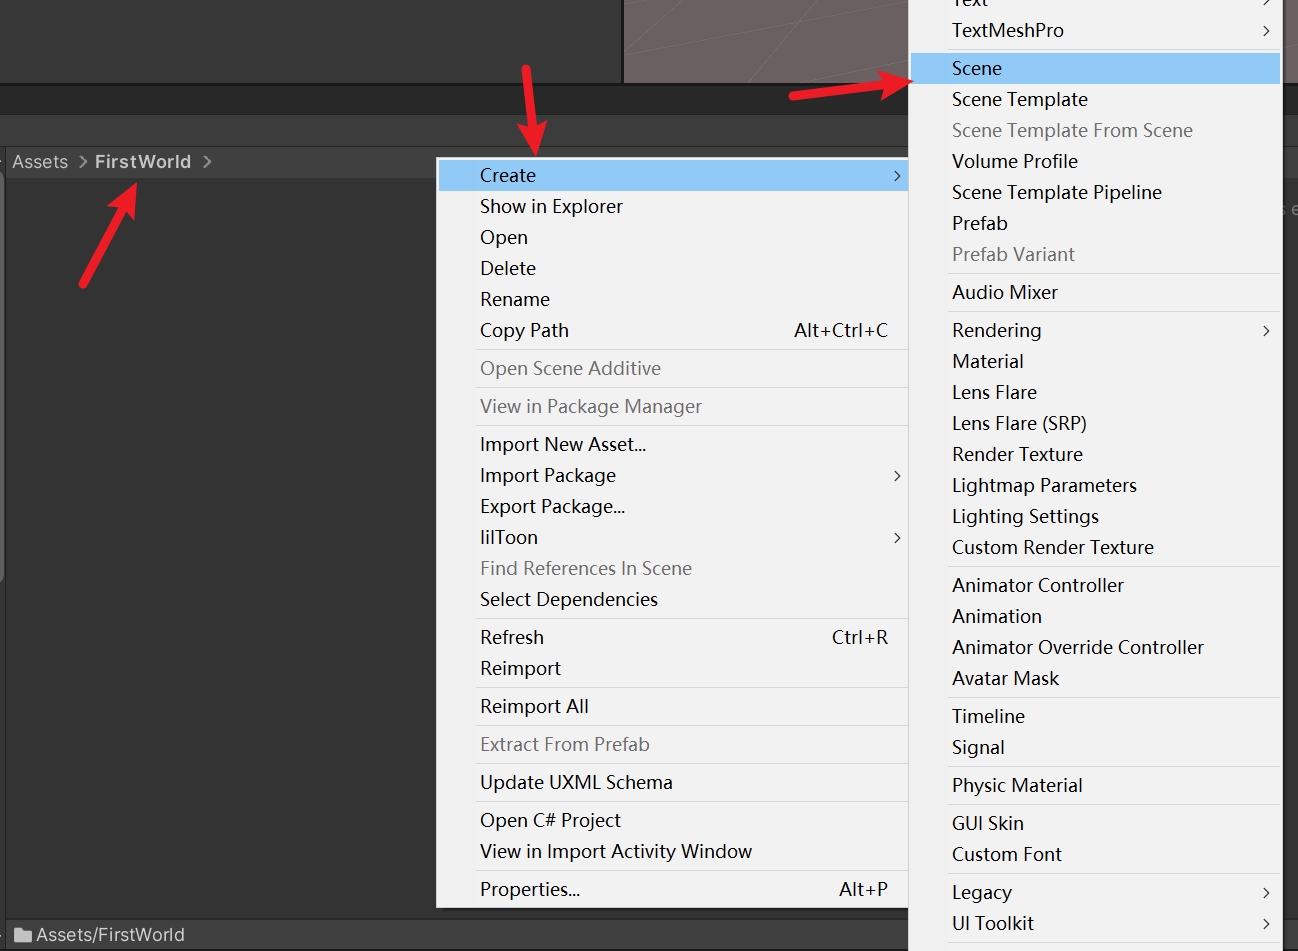Create a new Material

pyautogui.click(x=1096, y=361)
